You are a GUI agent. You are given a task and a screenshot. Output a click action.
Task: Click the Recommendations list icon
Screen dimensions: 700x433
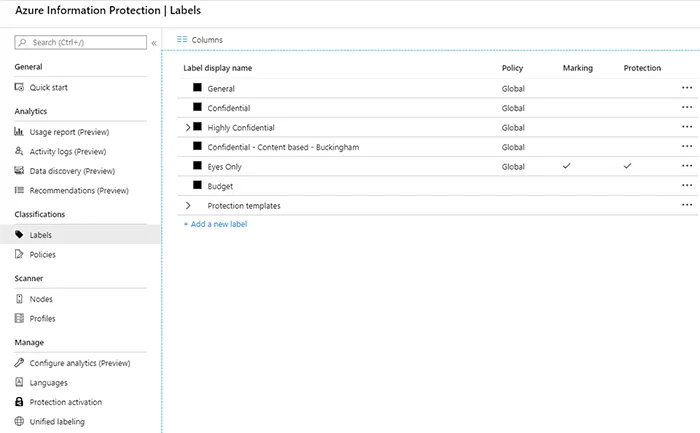pyautogui.click(x=19, y=190)
